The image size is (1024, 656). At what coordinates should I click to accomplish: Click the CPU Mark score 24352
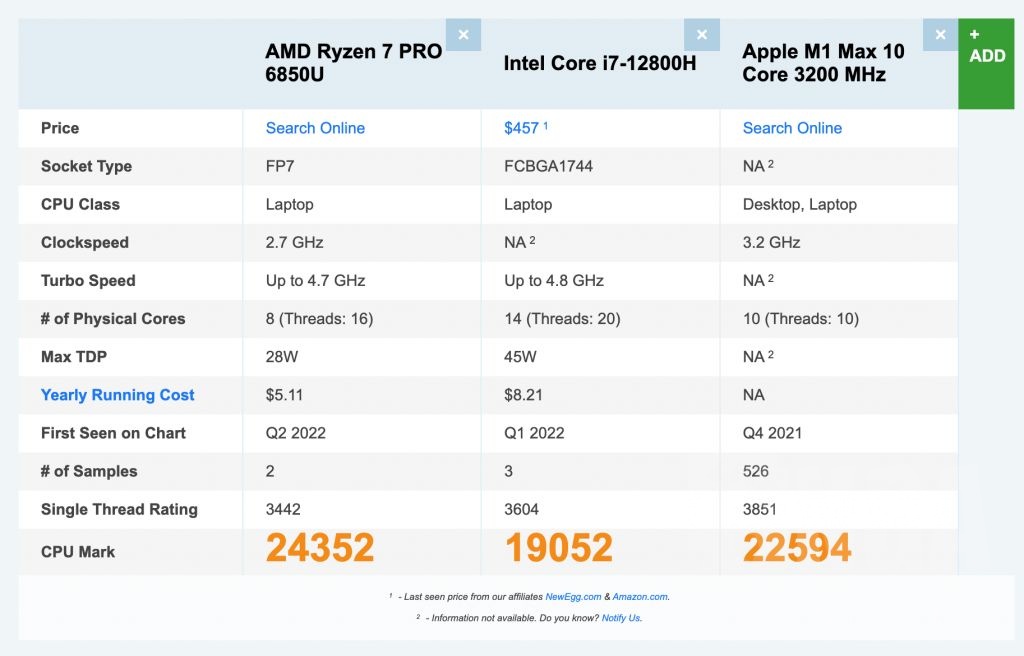[x=320, y=548]
